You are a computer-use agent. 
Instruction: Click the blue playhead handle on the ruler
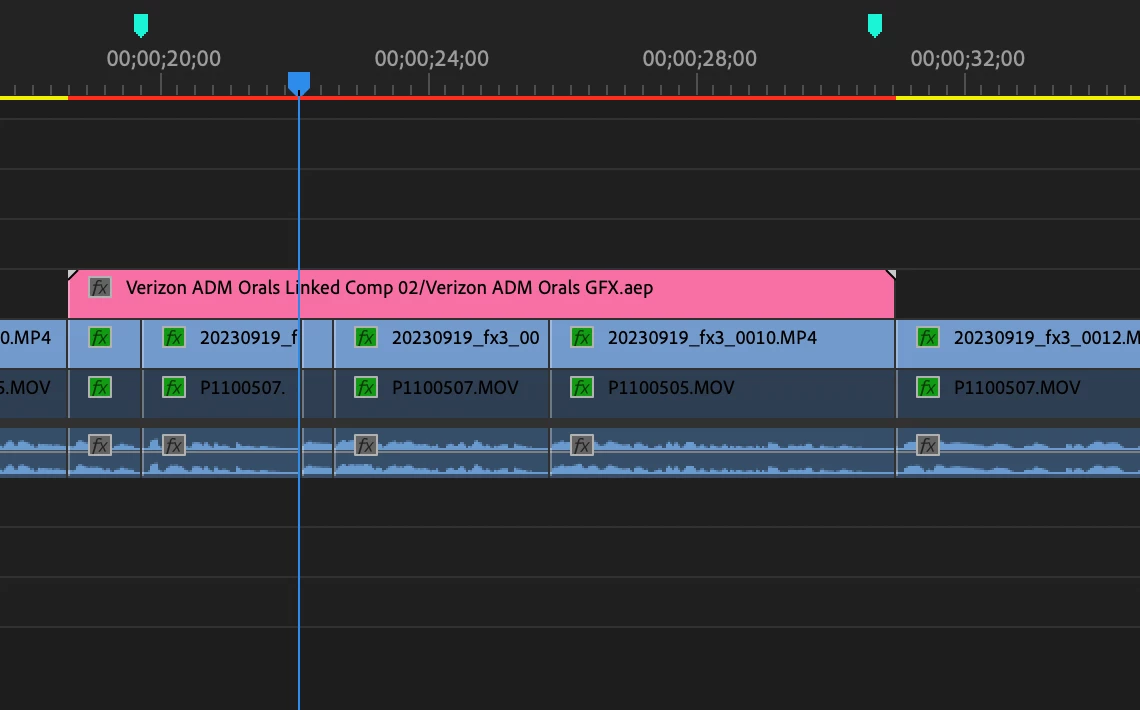299,83
